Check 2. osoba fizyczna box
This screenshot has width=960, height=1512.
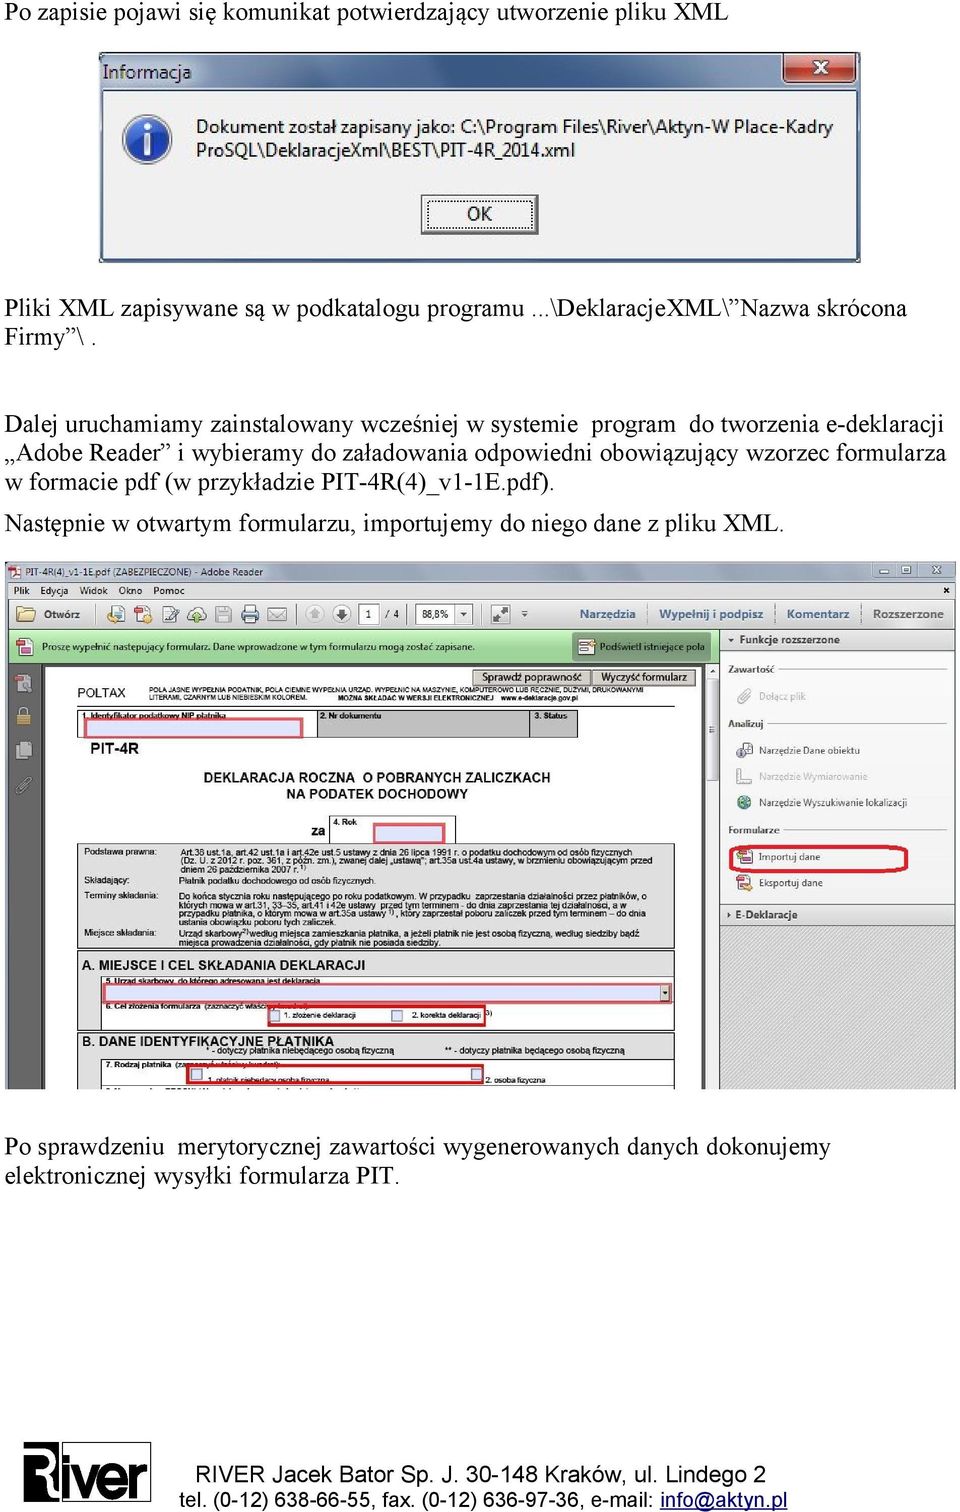click(476, 1074)
